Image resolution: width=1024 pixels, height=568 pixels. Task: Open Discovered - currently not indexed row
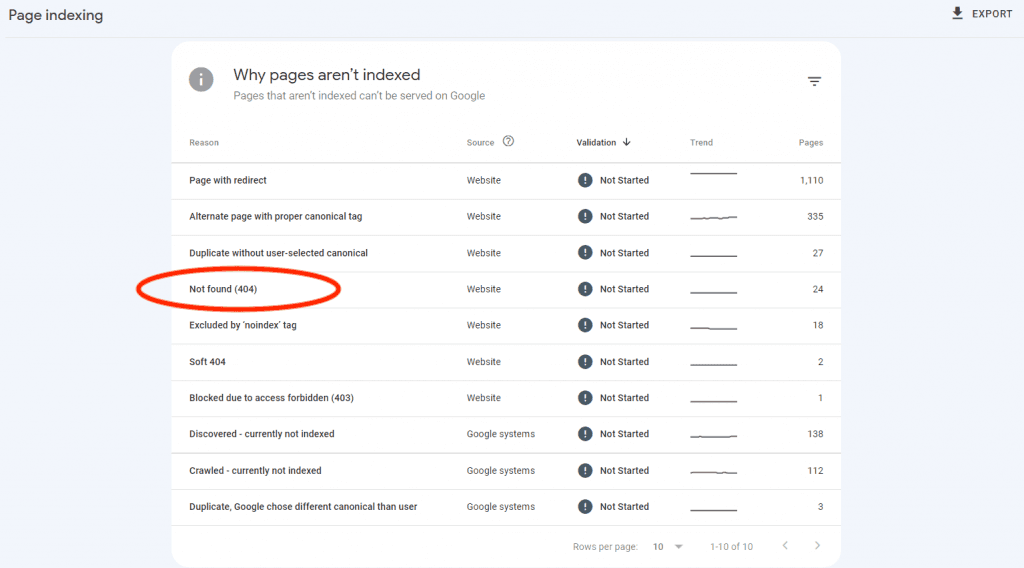tap(261, 434)
